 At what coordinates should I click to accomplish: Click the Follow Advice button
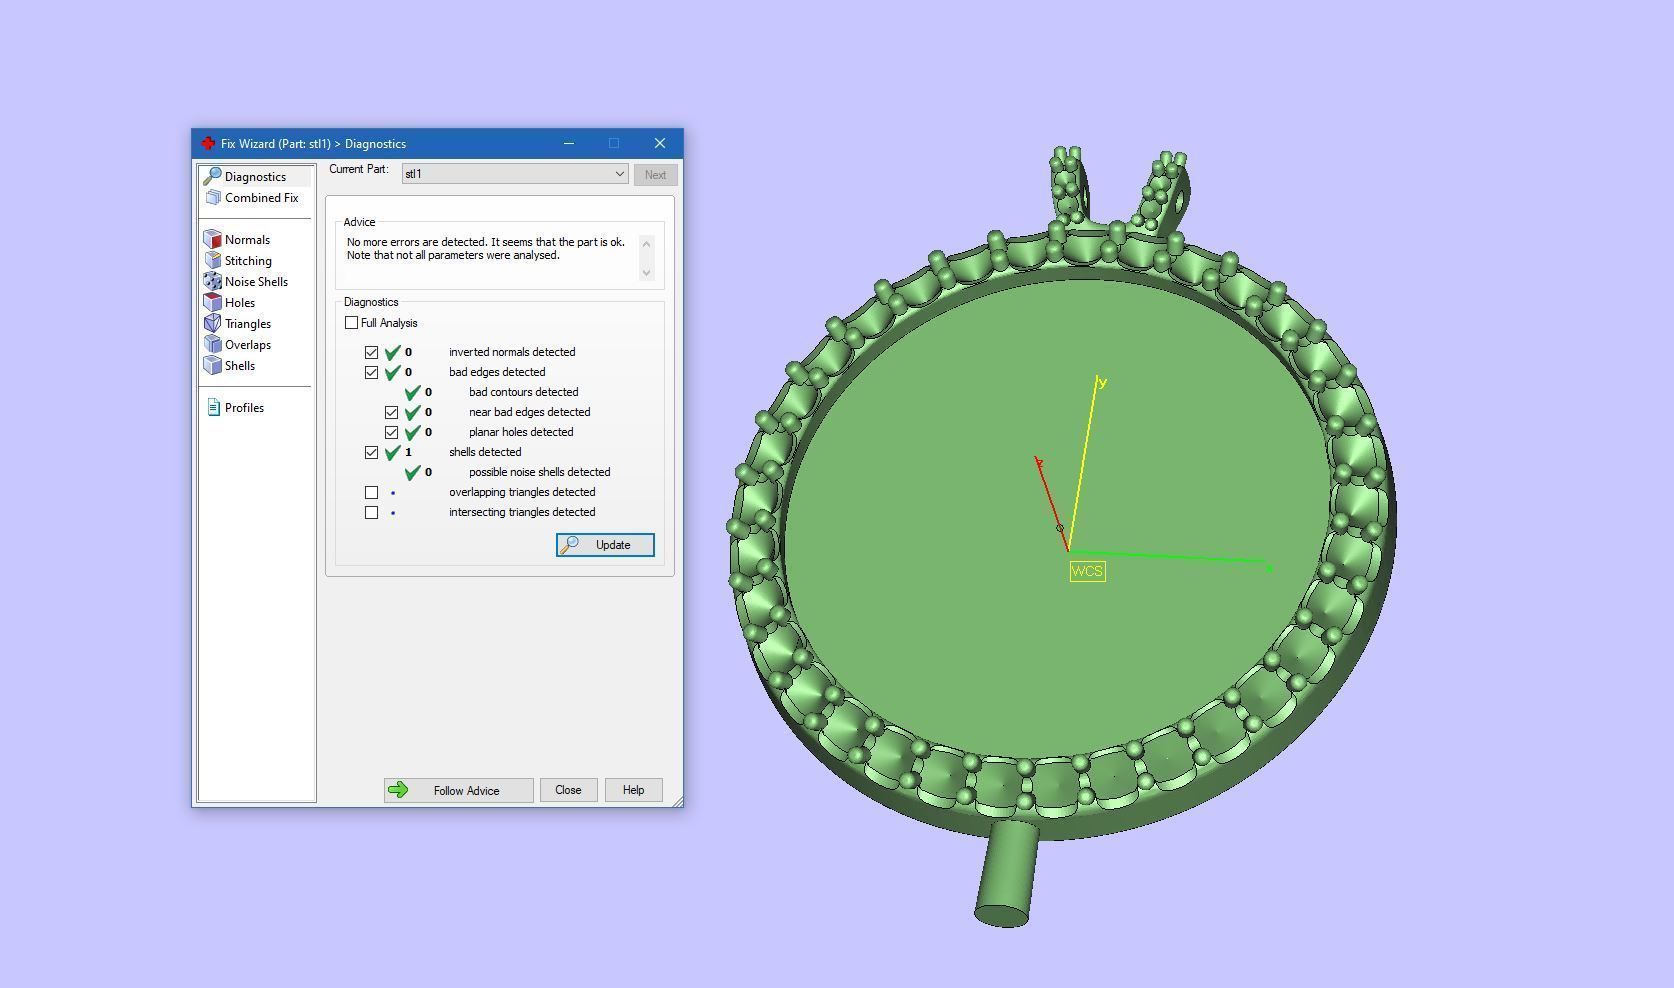click(458, 790)
